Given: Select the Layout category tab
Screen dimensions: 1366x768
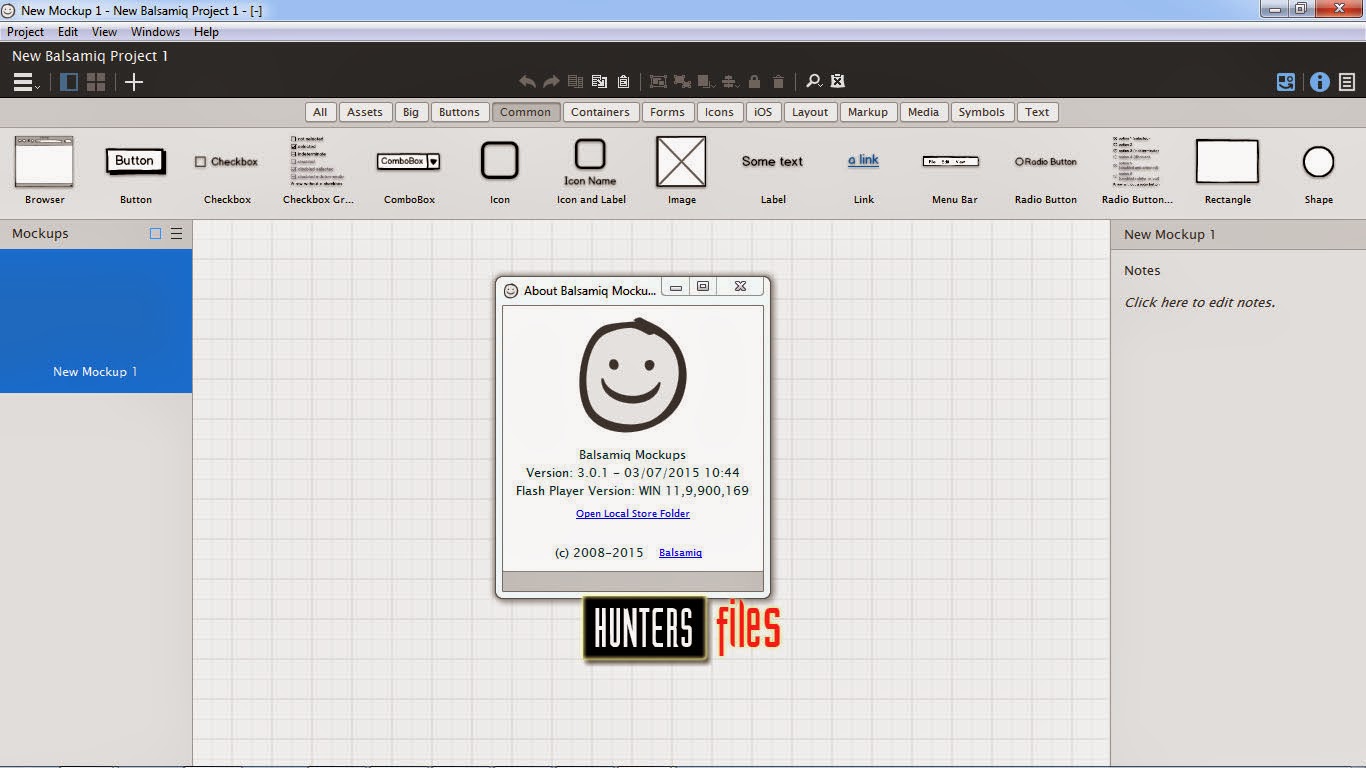Looking at the screenshot, I should tap(810, 112).
